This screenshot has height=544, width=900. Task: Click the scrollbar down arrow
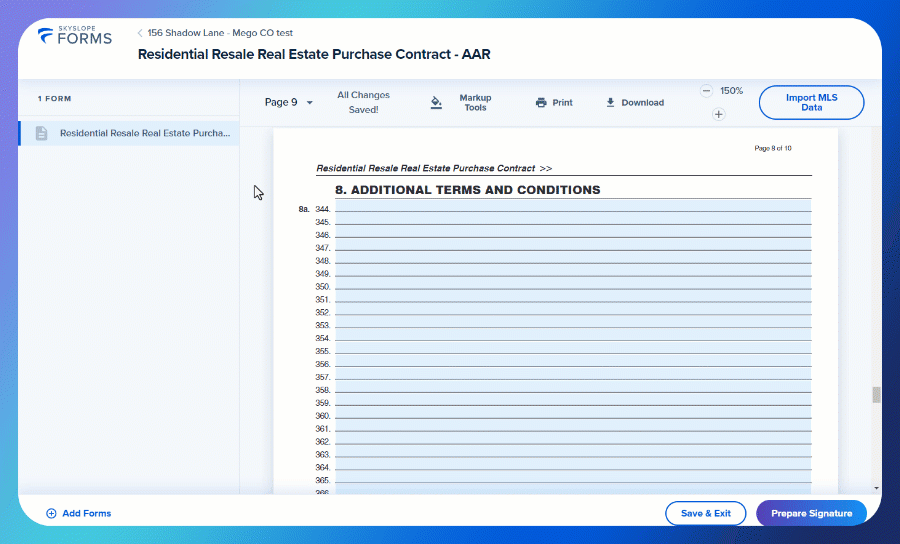(876, 488)
